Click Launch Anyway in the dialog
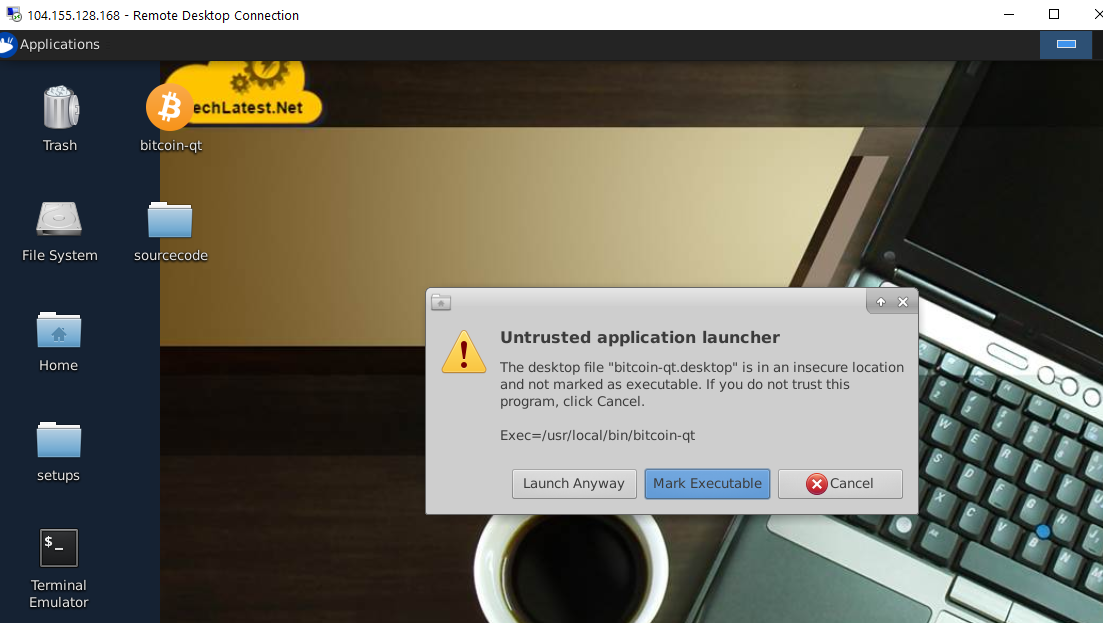1103x623 pixels. (574, 484)
